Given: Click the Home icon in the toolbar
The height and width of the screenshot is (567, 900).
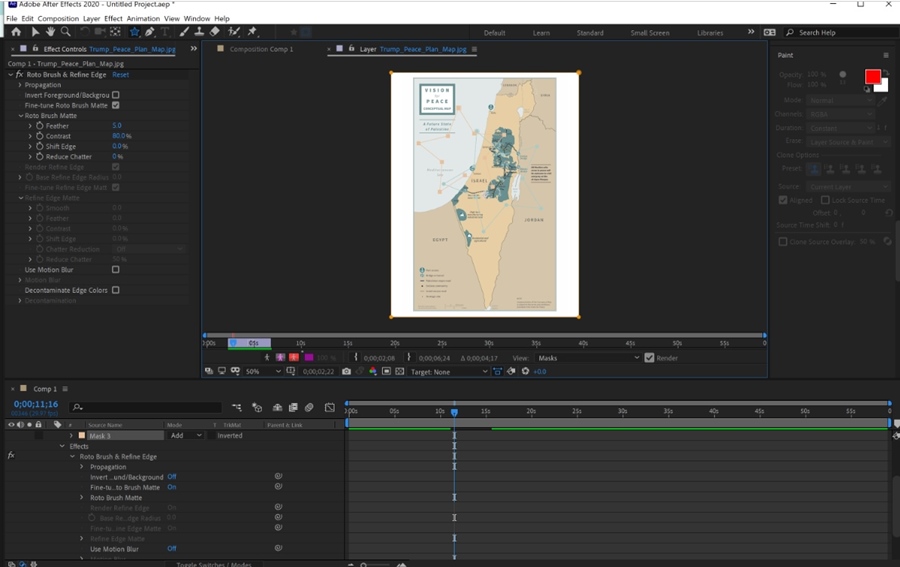Looking at the screenshot, I should (16, 32).
